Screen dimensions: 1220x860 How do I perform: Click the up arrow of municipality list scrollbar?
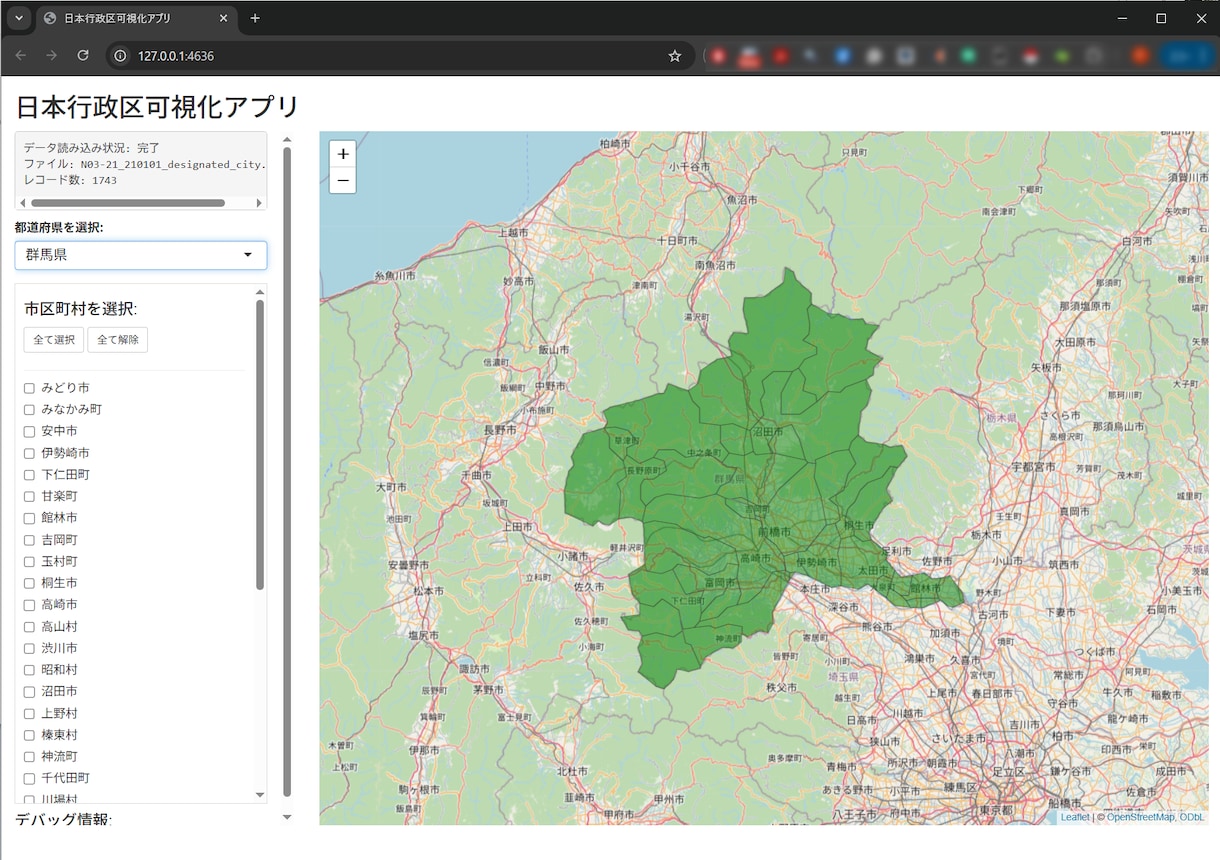tap(260, 292)
